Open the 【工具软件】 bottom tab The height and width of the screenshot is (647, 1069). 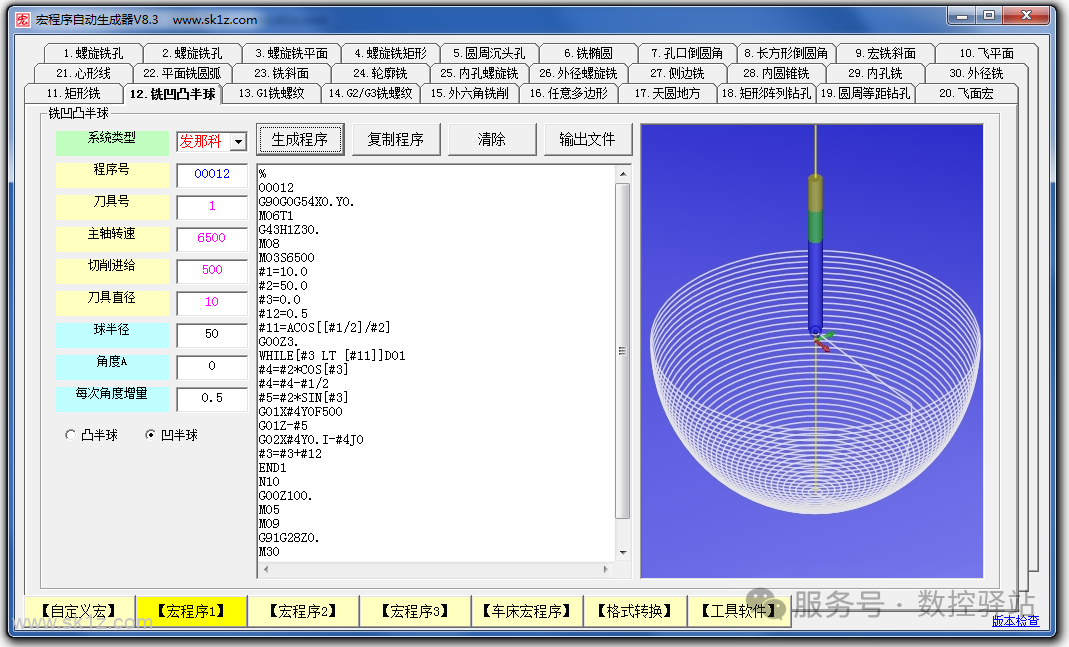(x=739, y=611)
